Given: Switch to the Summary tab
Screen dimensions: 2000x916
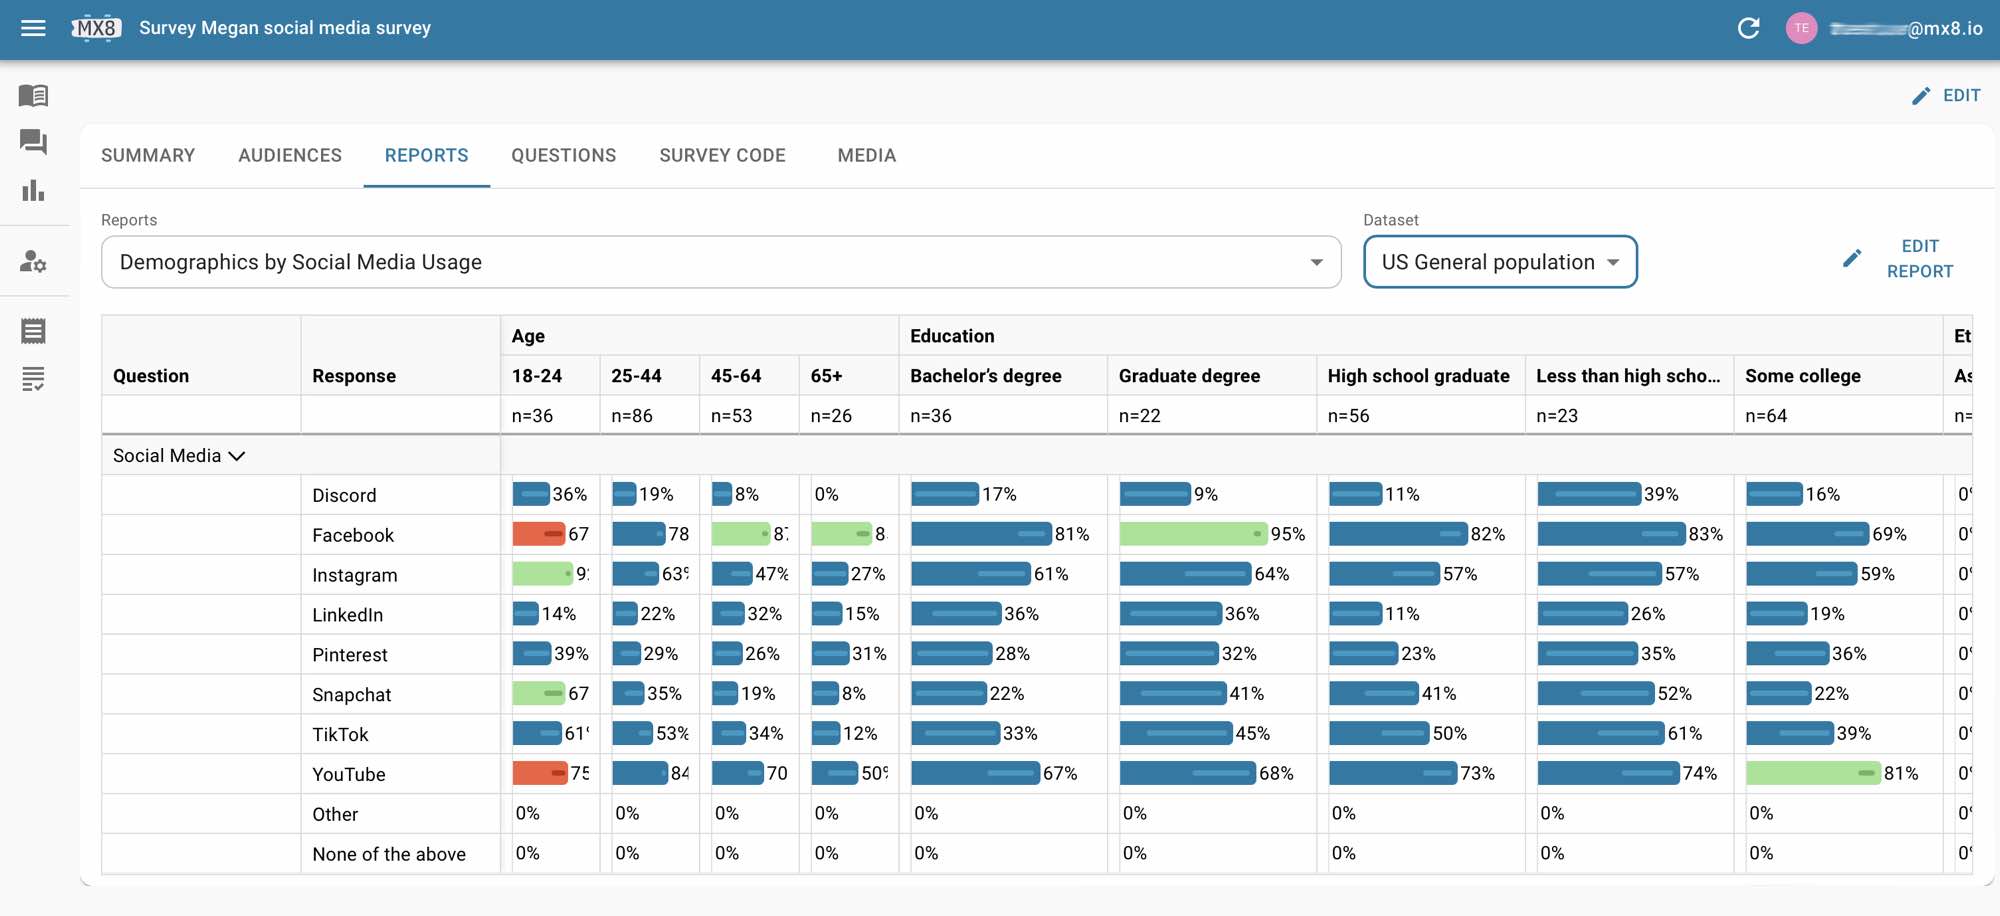Looking at the screenshot, I should click(148, 156).
